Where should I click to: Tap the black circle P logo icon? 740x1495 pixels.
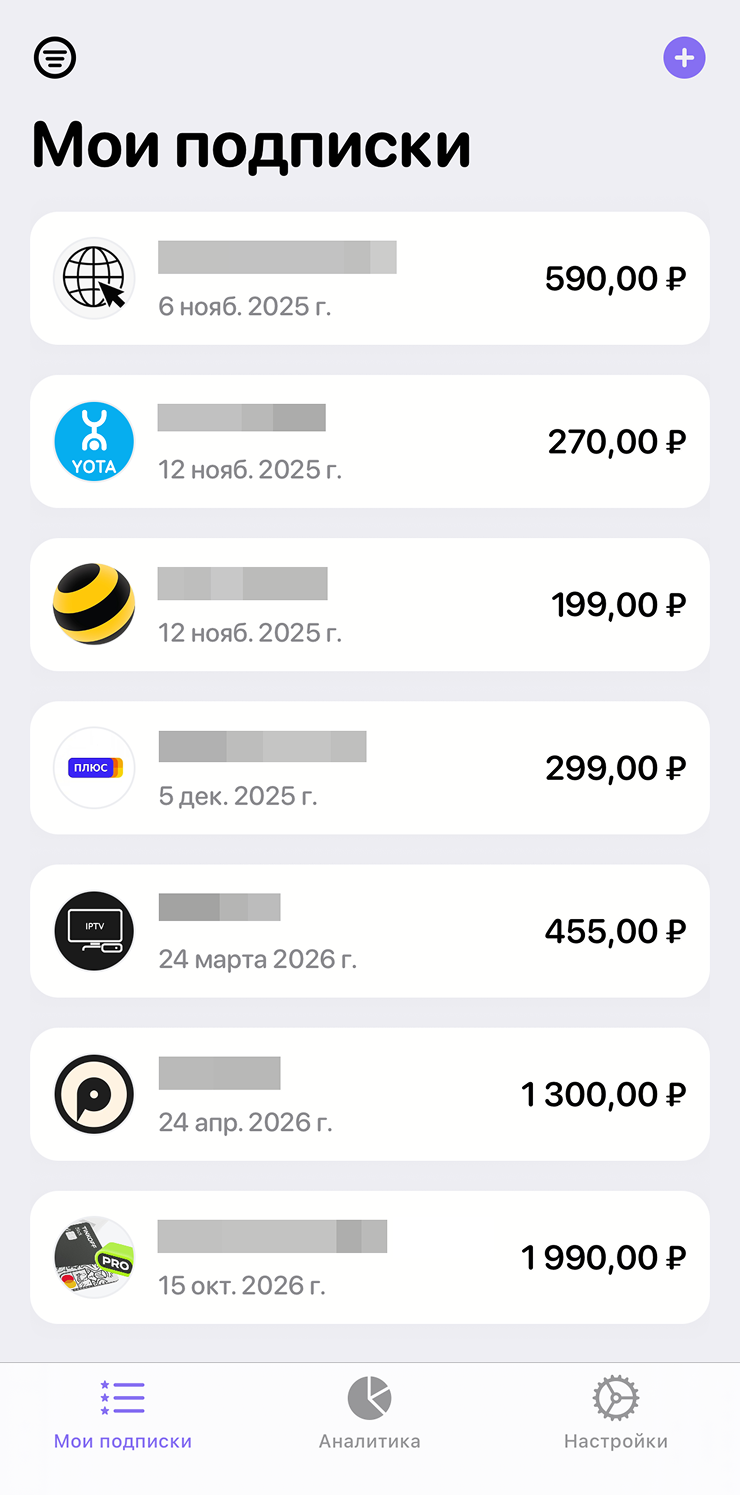[x=94, y=1094]
